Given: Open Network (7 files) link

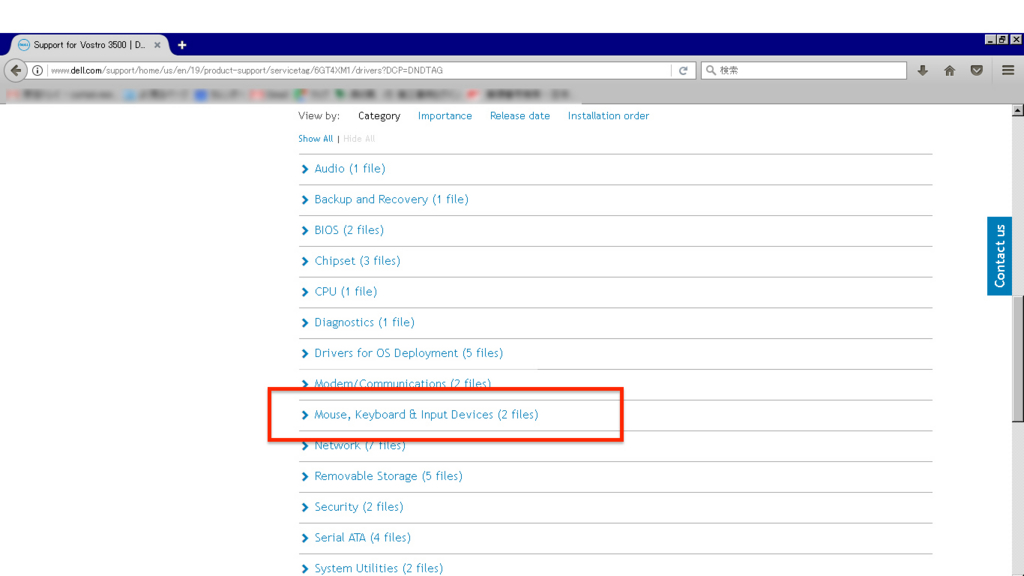Looking at the screenshot, I should click(x=360, y=445).
